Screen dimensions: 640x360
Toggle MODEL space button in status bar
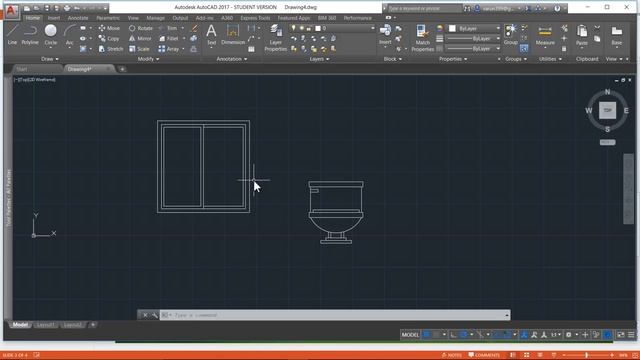click(x=410, y=335)
